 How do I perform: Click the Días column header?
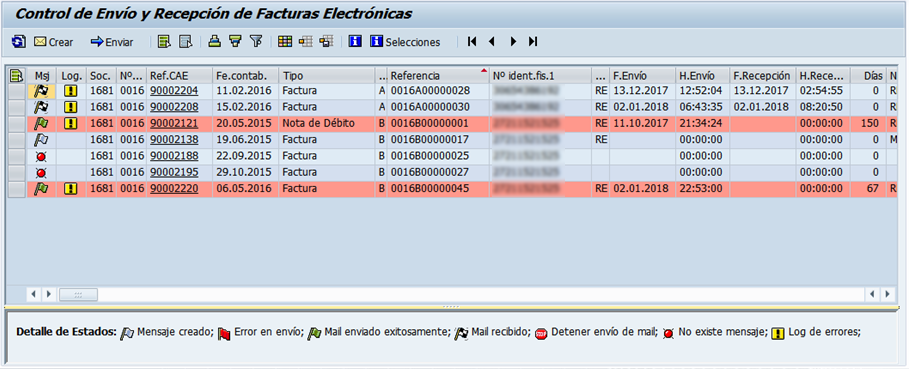pyautogui.click(x=868, y=75)
